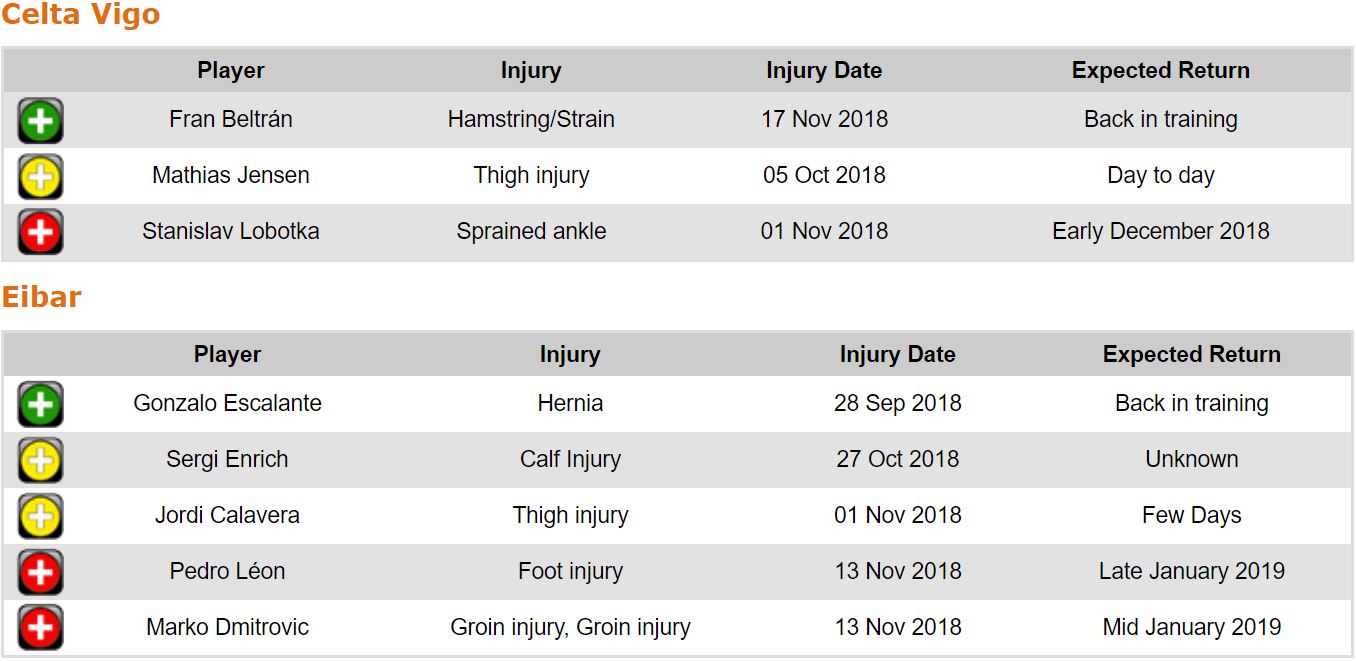Select the Sergi Enrich player name

(227, 459)
